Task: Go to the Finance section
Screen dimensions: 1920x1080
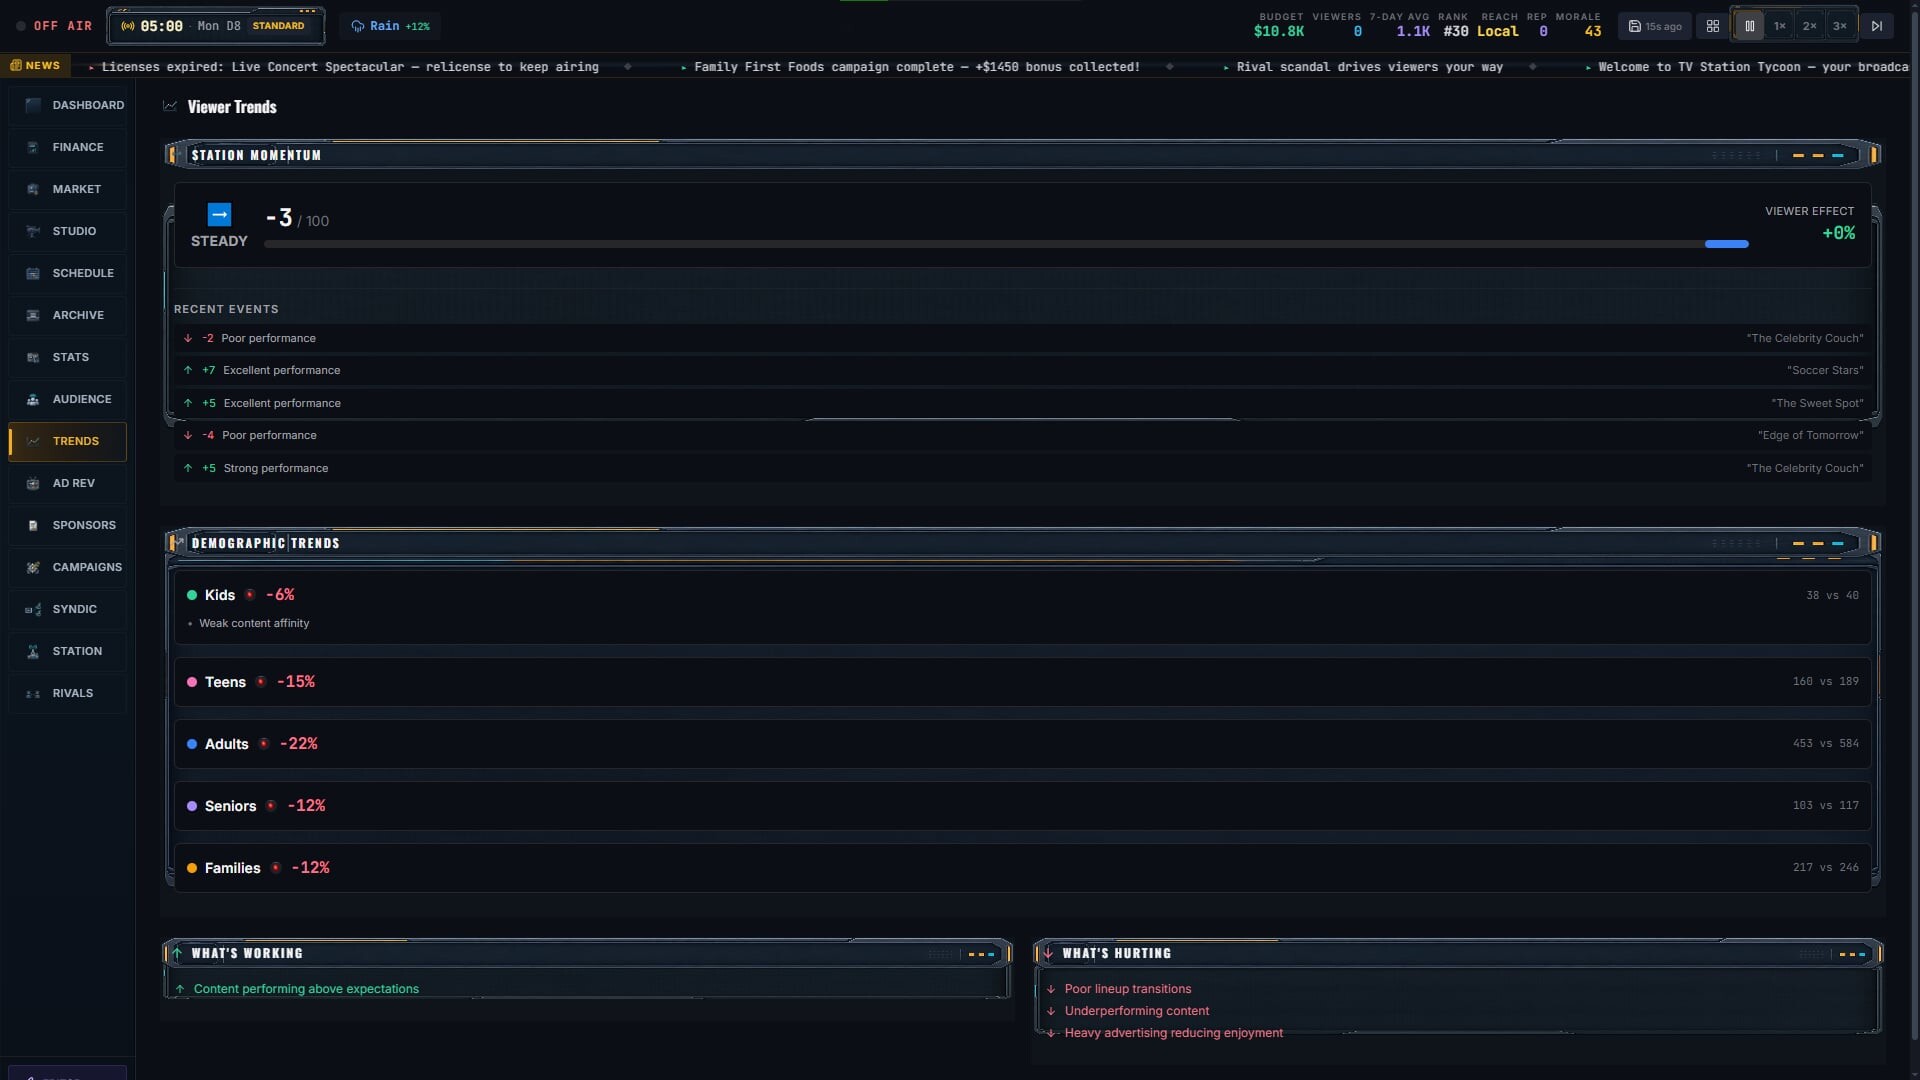Action: pyautogui.click(x=68, y=147)
